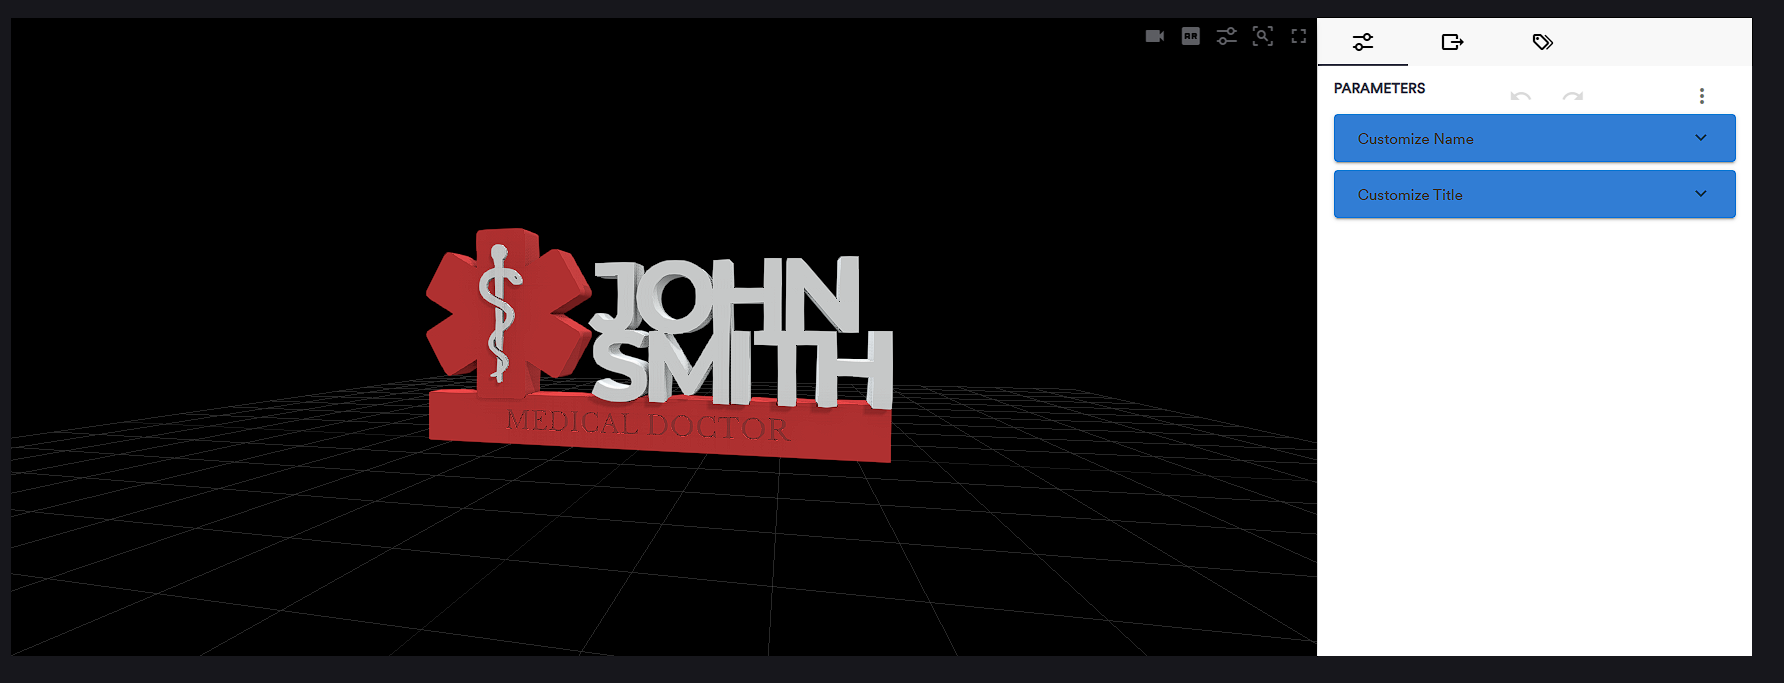
Task: Open the camera options in the viewer
Action: [1154, 36]
